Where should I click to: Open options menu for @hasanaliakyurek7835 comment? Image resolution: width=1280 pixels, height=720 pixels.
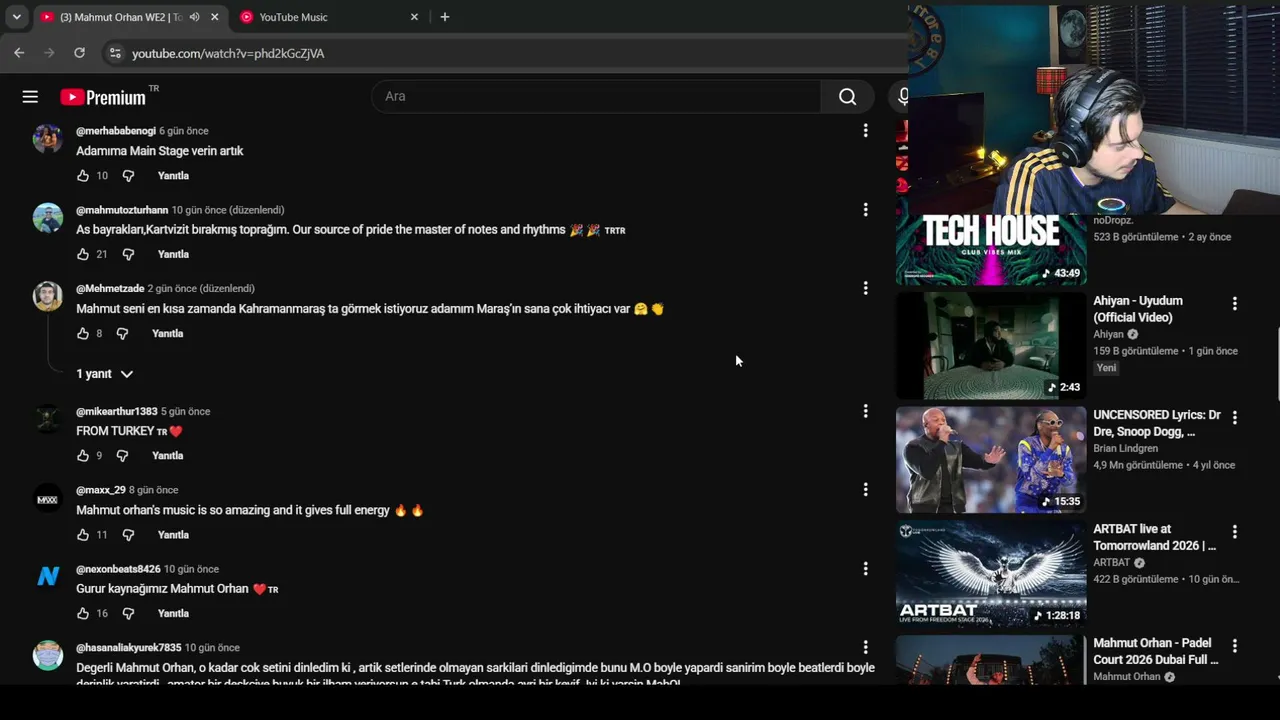865,647
